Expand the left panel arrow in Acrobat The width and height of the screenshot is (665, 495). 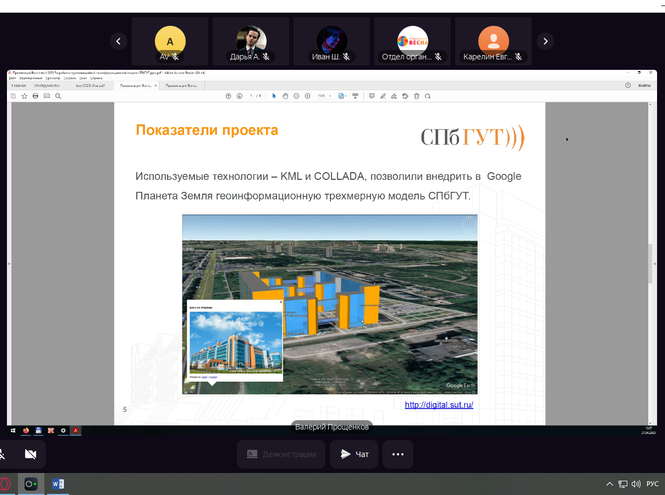[x=9, y=264]
